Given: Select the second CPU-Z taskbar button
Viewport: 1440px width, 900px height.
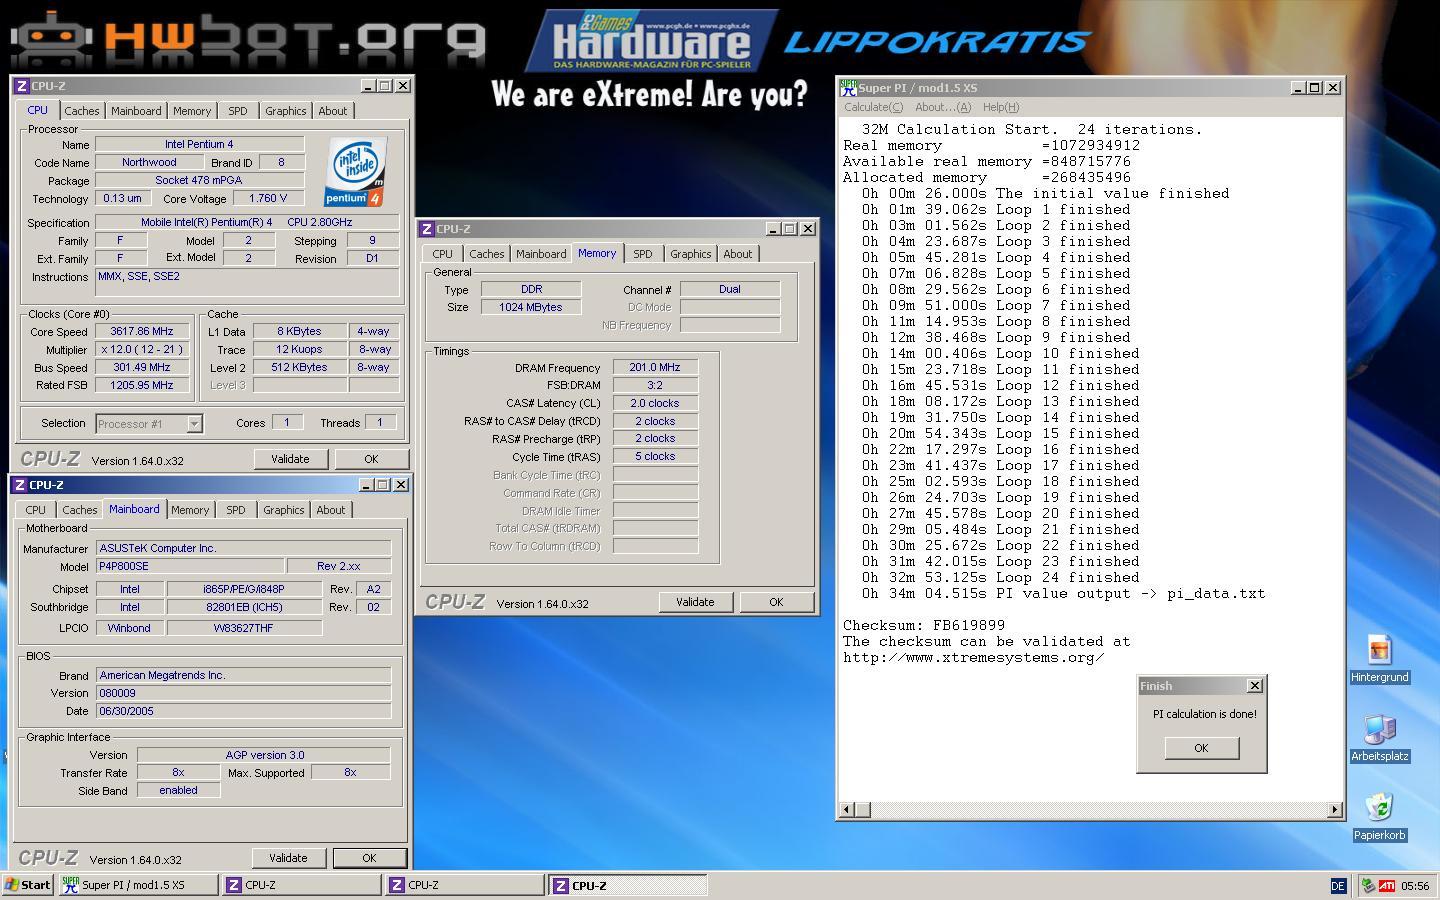Looking at the screenshot, I should click(465, 885).
